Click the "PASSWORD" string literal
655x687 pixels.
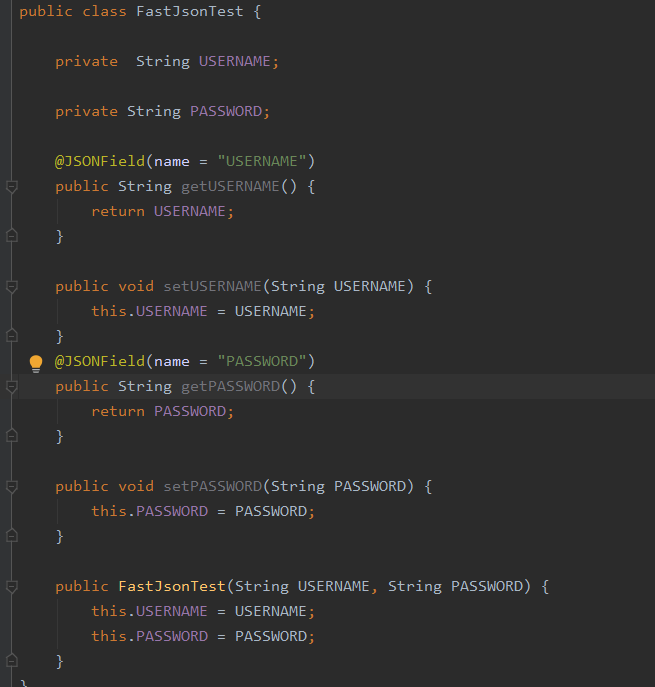point(262,361)
